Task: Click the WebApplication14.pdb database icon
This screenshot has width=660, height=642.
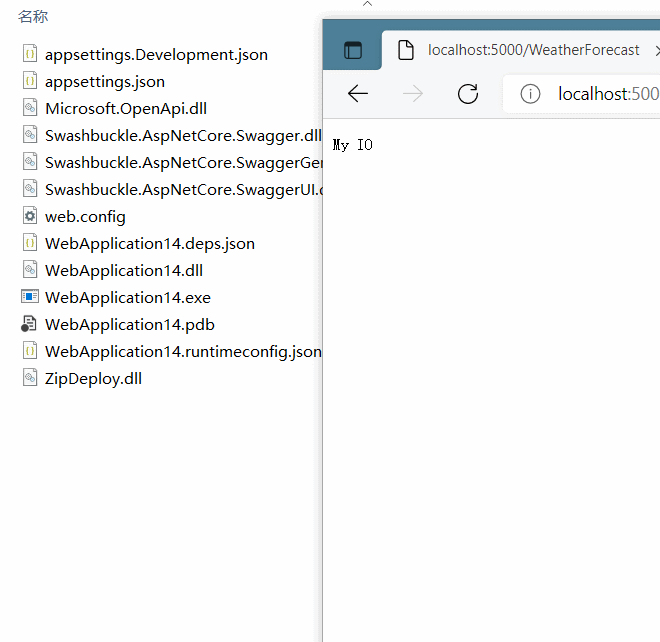Action: click(x=29, y=324)
